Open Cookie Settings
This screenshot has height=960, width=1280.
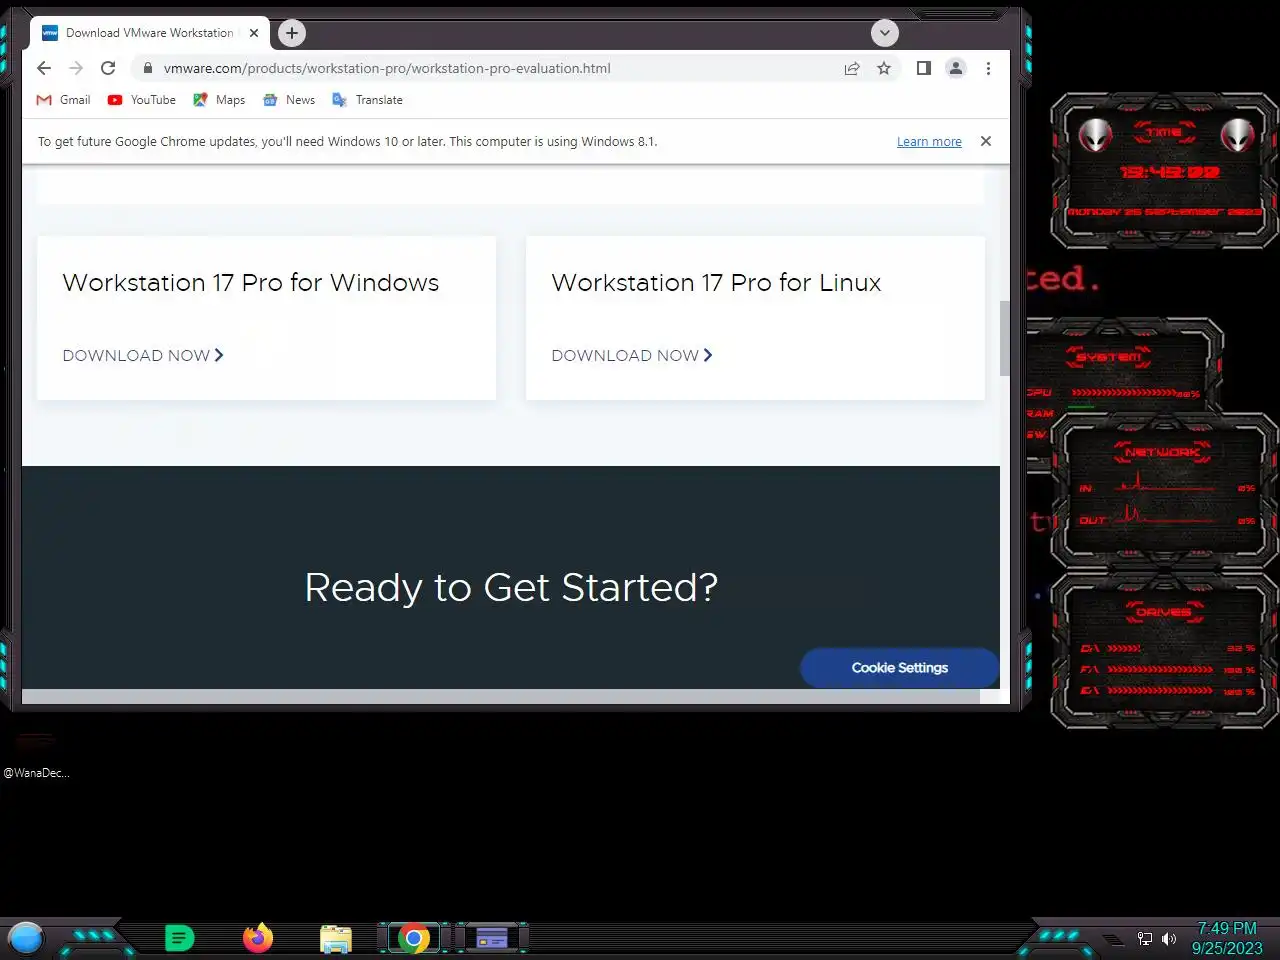(x=900, y=668)
